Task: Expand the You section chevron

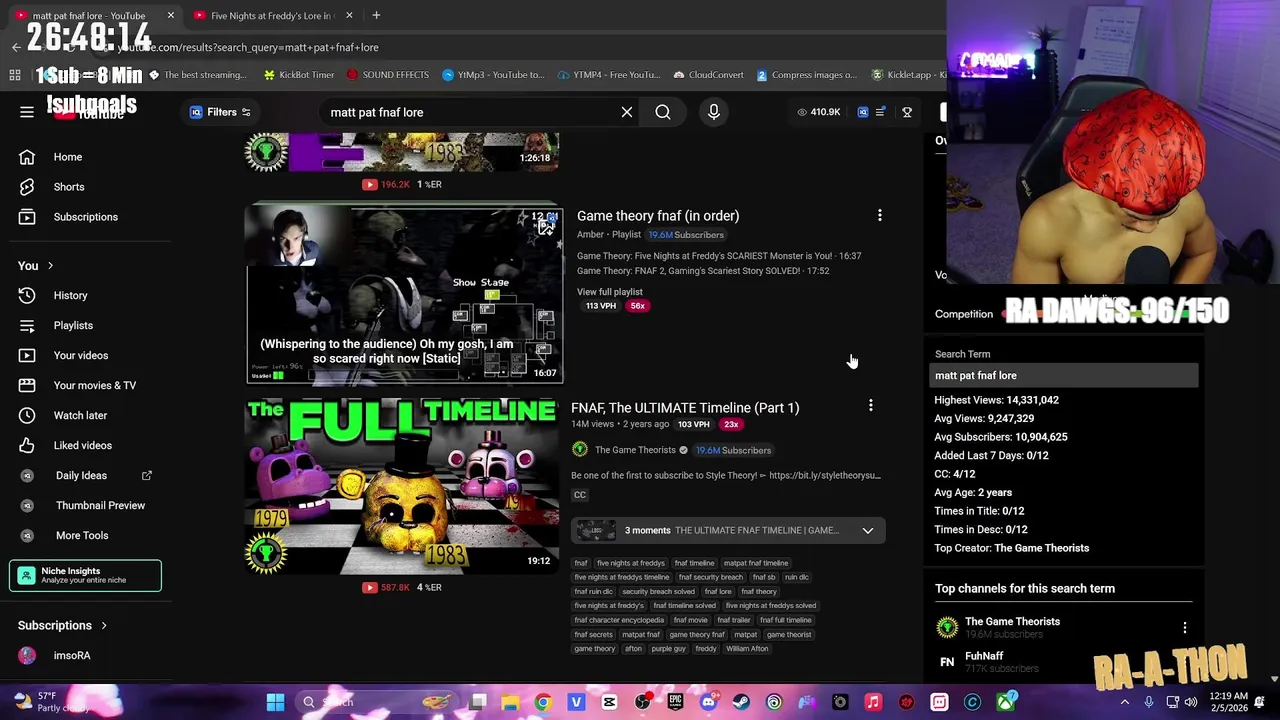Action: pyautogui.click(x=50, y=266)
